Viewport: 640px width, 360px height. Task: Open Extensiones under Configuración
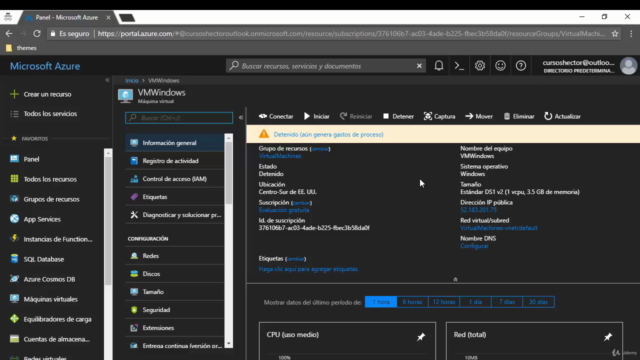pos(175,328)
